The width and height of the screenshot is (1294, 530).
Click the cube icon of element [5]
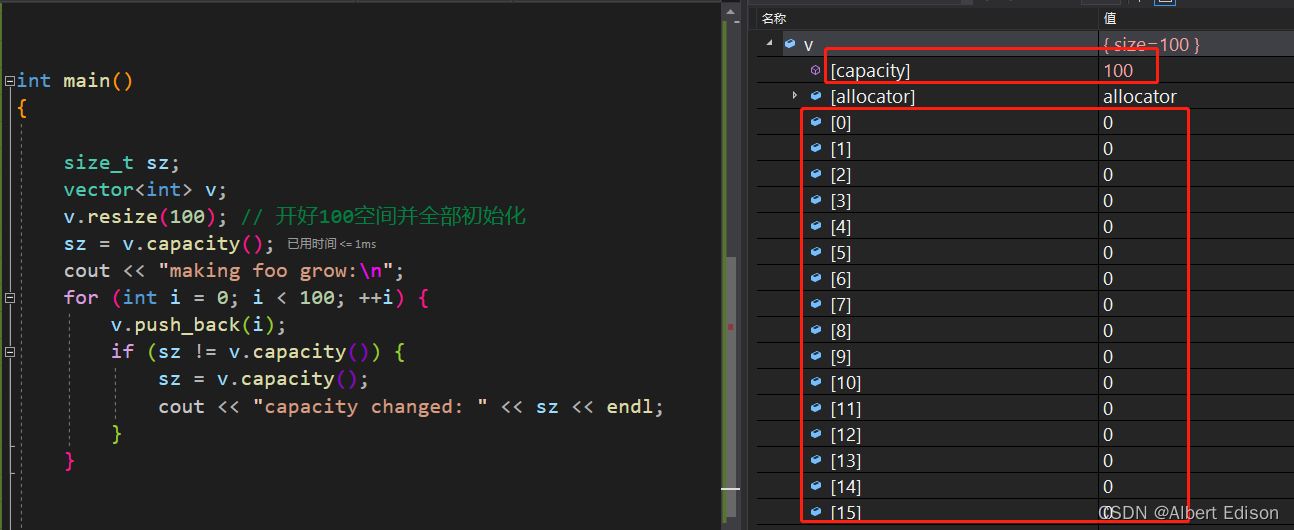815,252
